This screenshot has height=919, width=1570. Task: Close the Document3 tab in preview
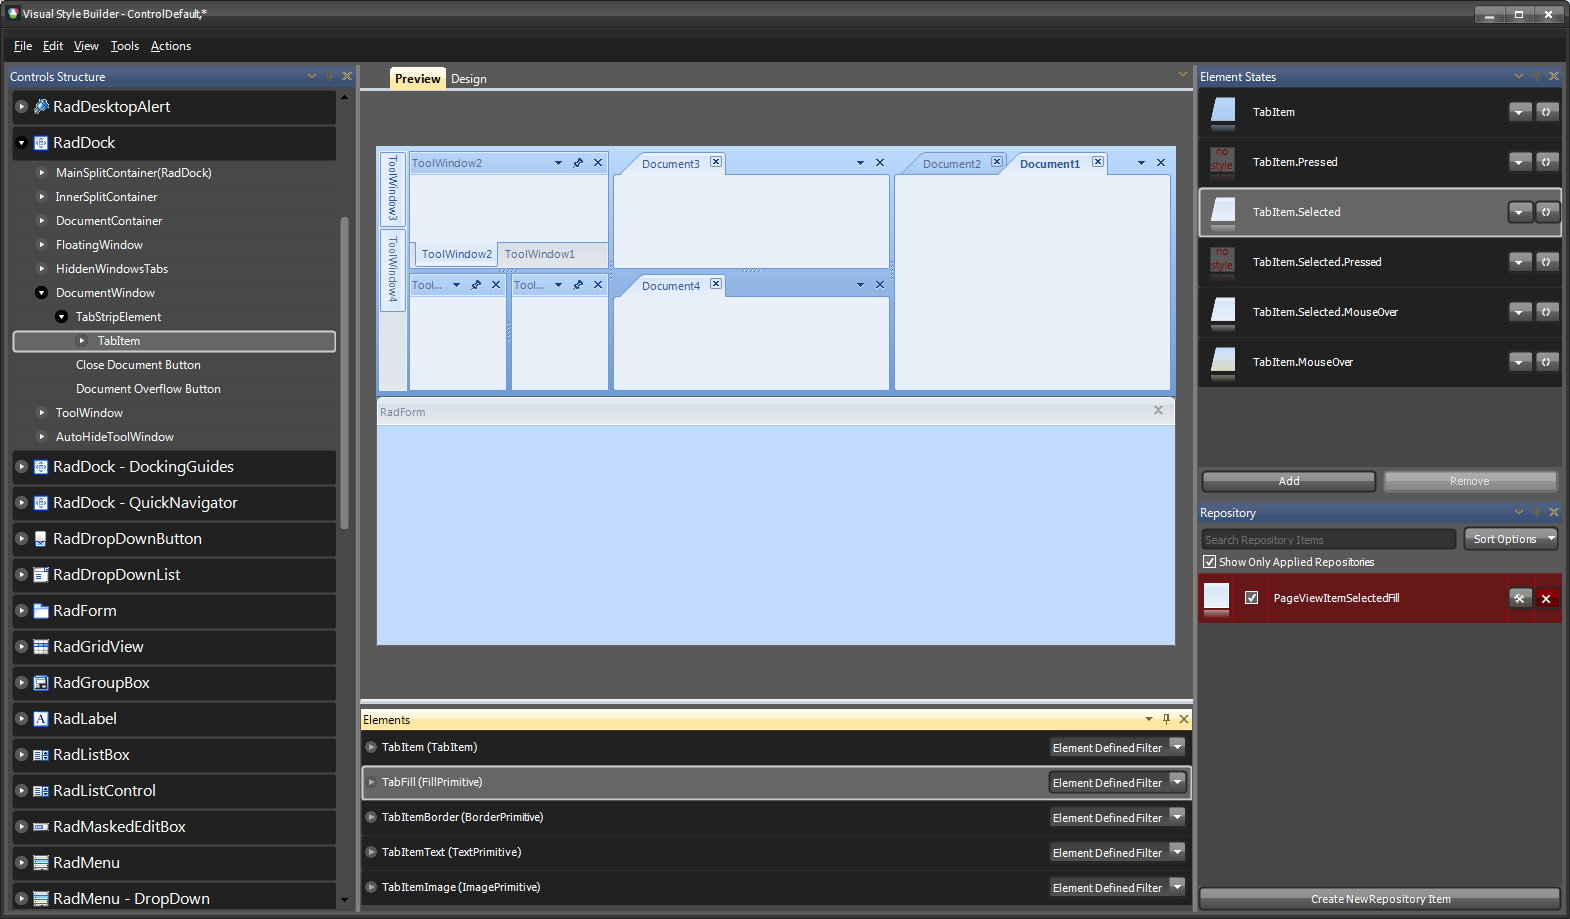point(716,162)
